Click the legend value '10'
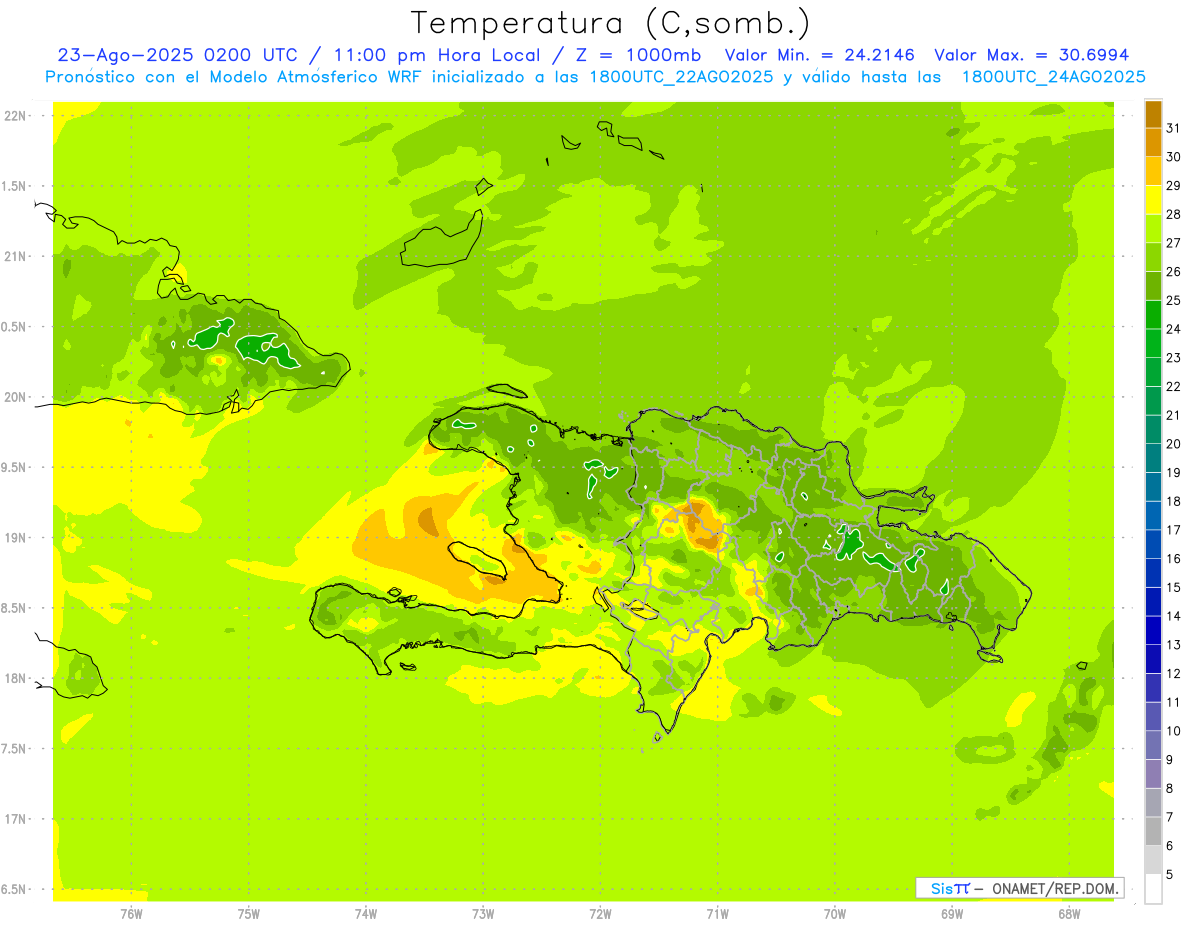Screen dimensions: 1200x927 [1174, 731]
